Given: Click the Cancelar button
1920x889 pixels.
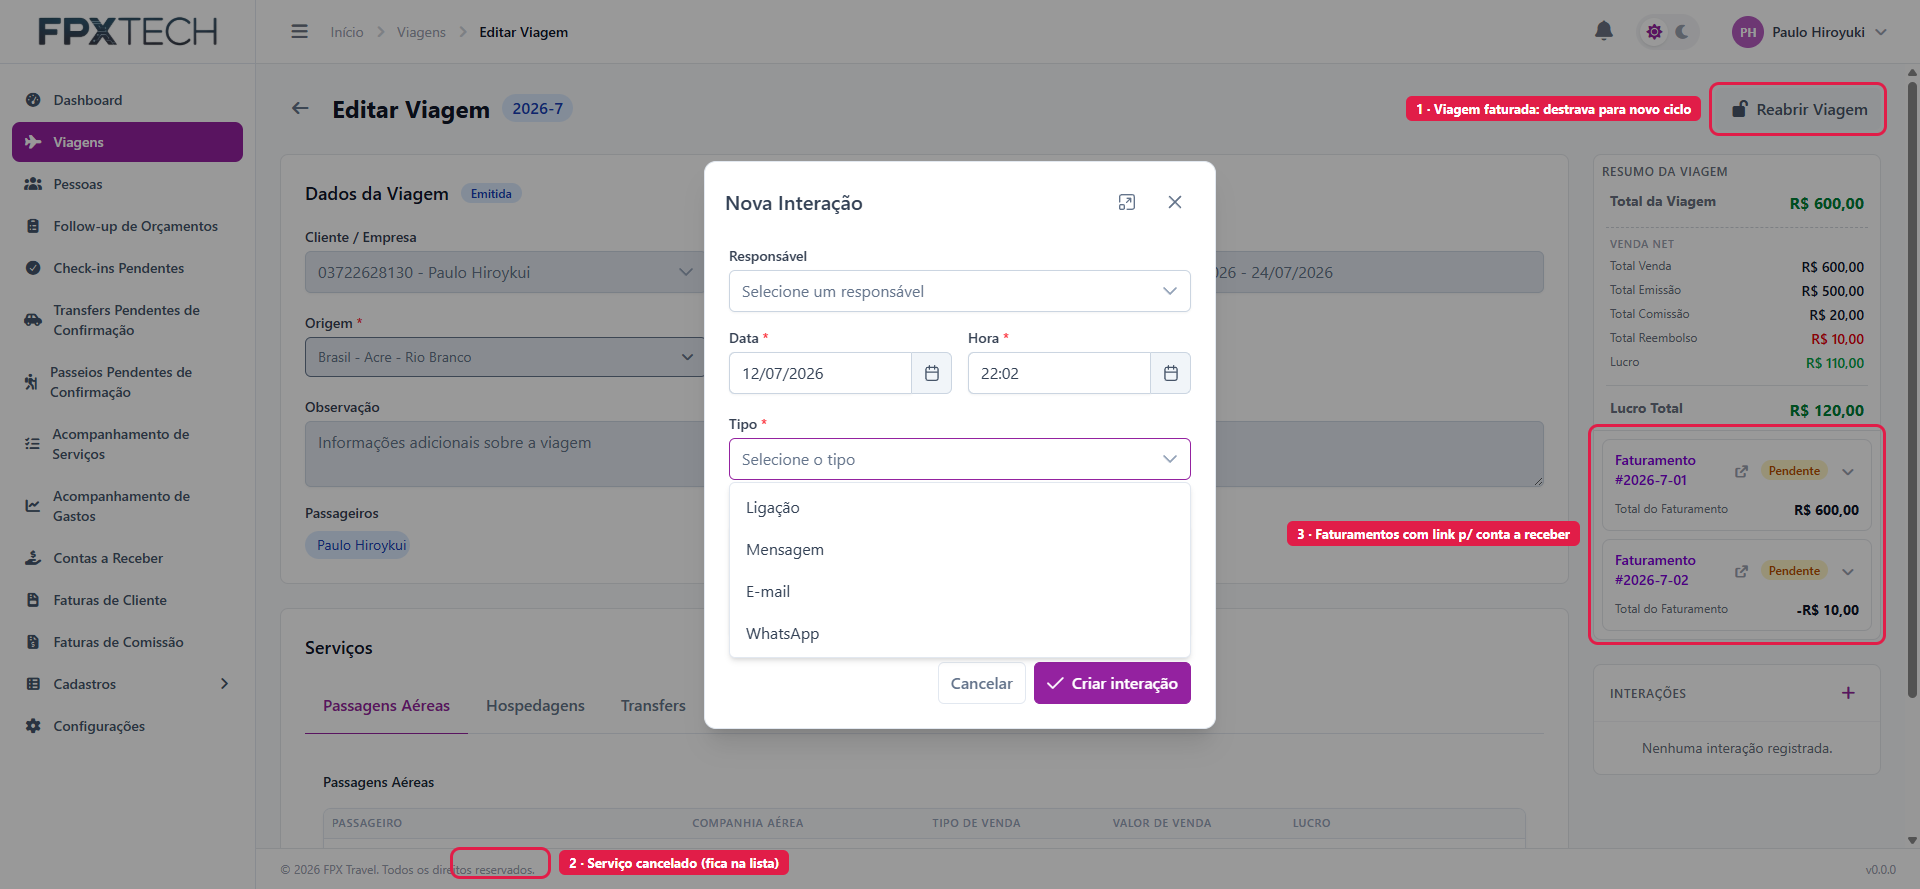Looking at the screenshot, I should (x=981, y=683).
